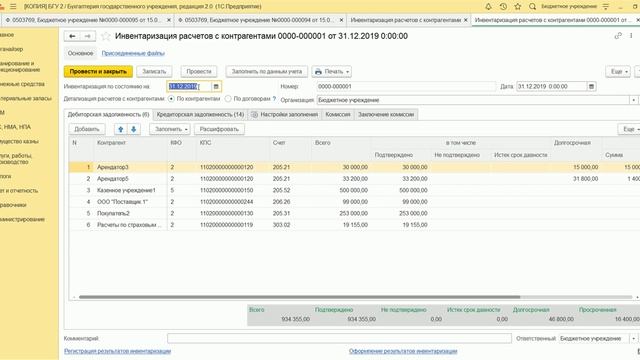Select row Казенное учреждение1
The width and height of the screenshot is (640, 360).
pos(354,190)
